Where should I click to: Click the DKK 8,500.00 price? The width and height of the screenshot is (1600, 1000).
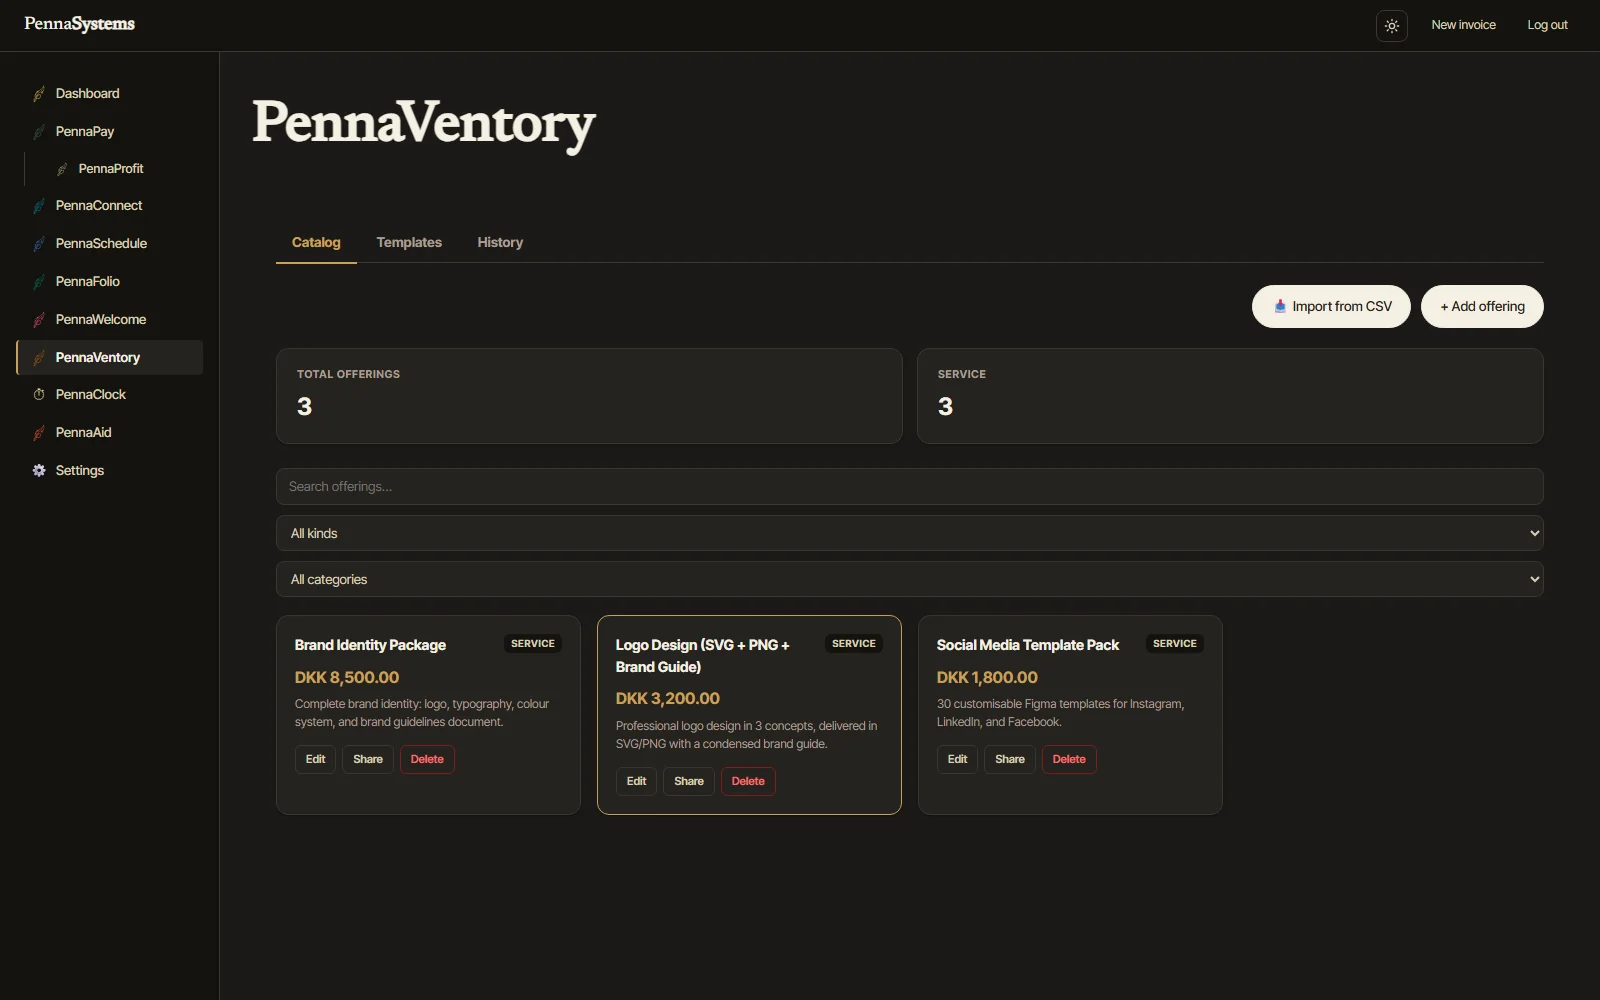347,678
